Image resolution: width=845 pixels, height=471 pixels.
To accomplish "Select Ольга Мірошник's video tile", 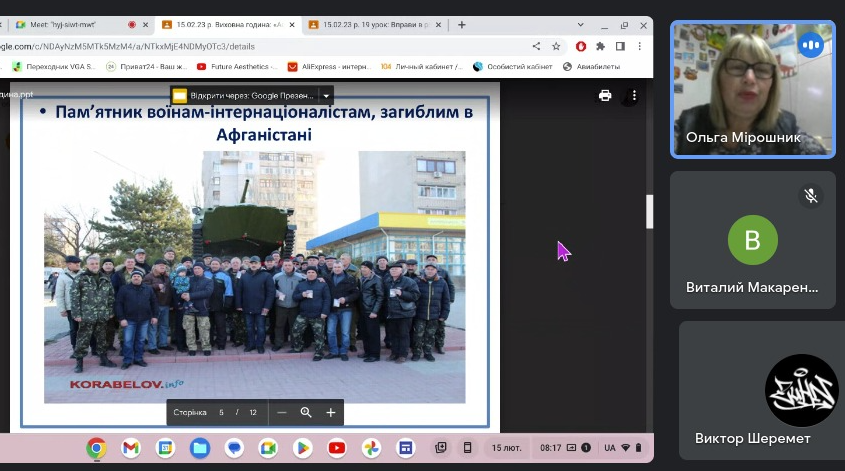I will [x=753, y=89].
